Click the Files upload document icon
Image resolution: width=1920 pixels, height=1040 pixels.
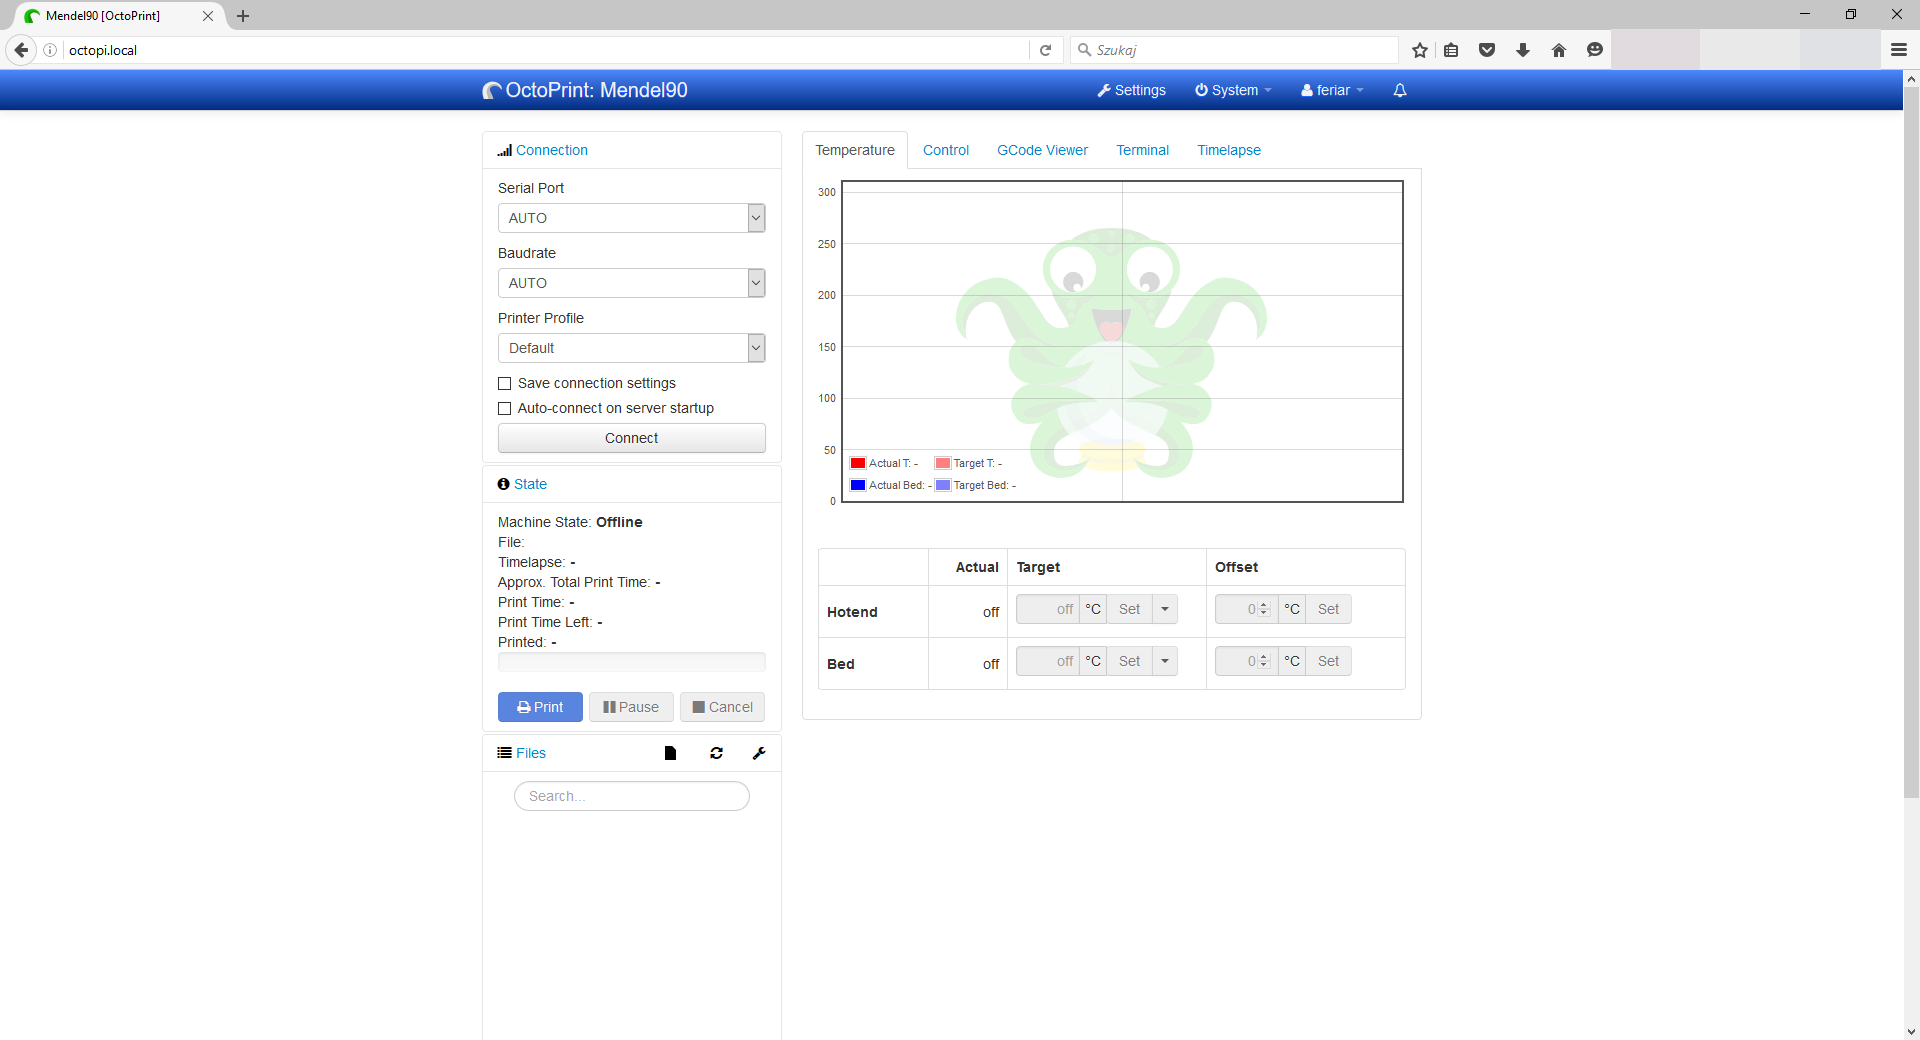pyautogui.click(x=670, y=753)
